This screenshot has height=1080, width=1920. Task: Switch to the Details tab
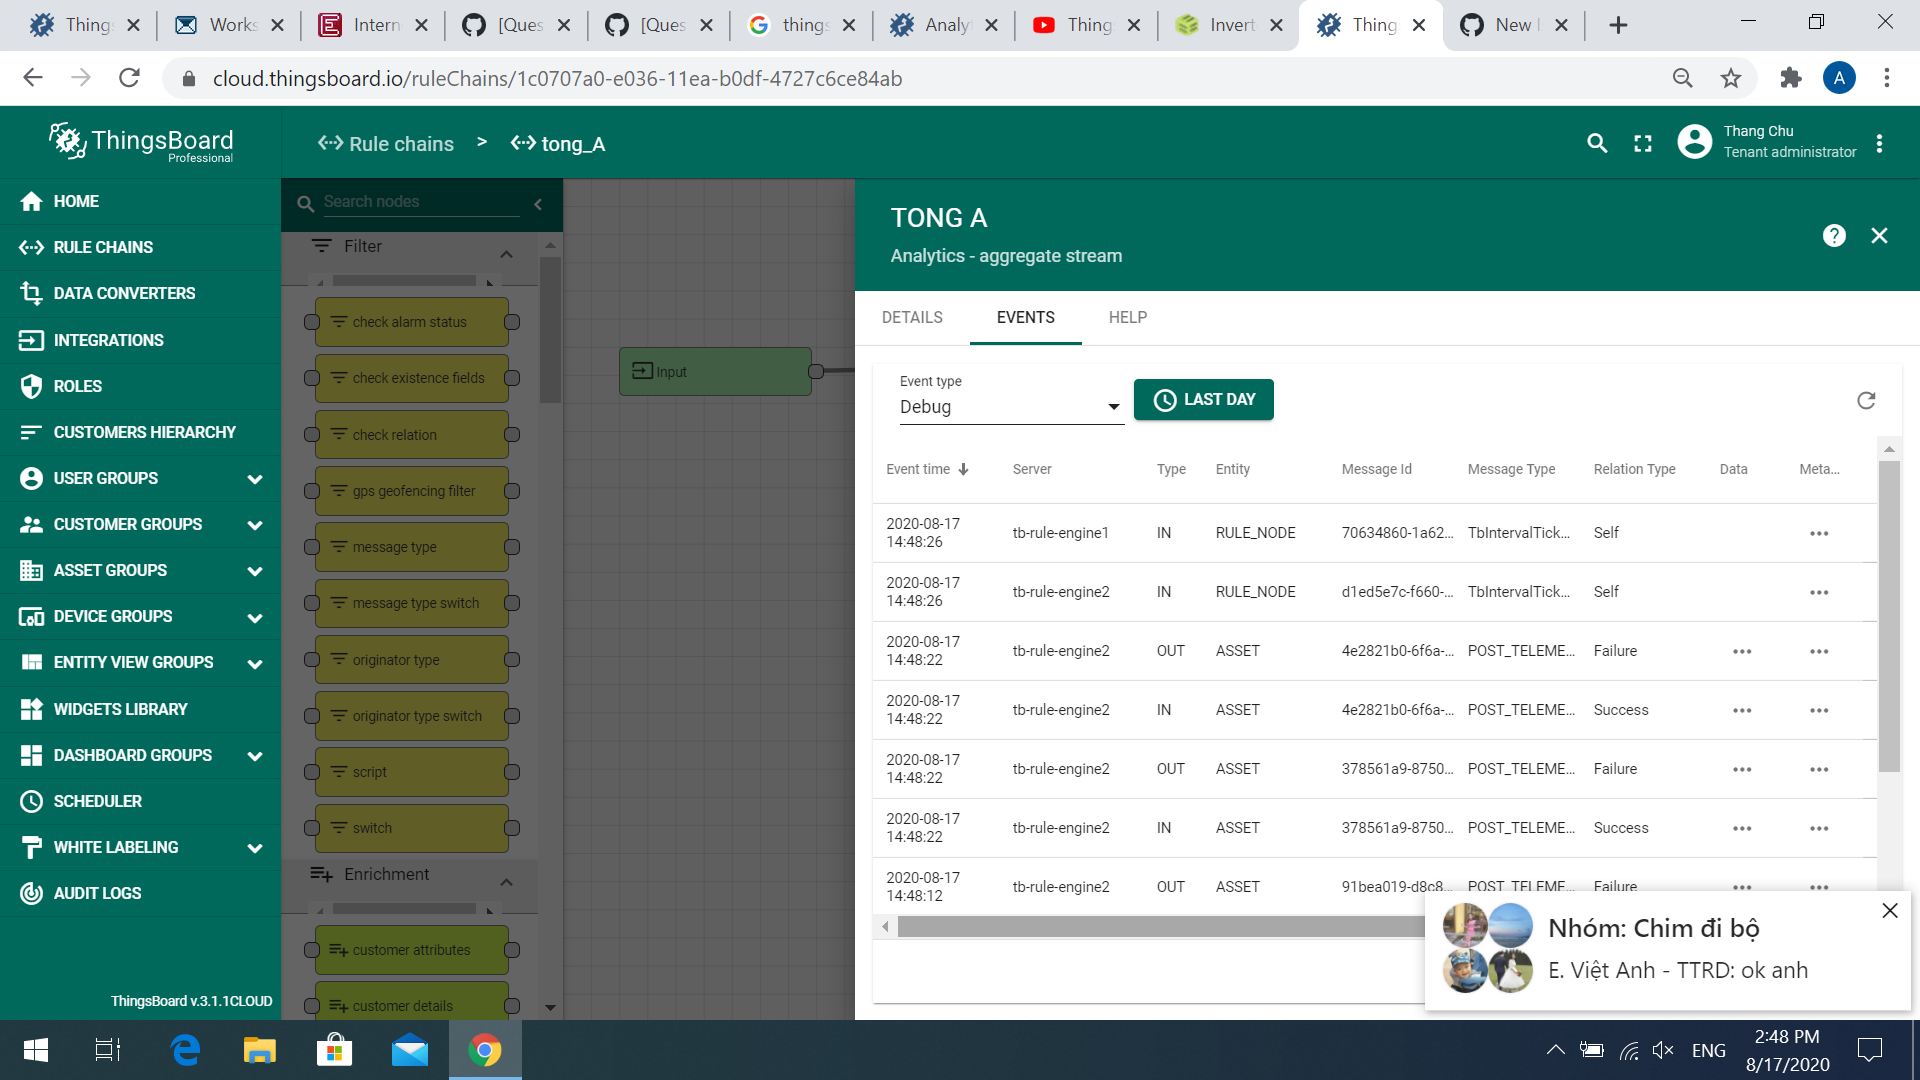pos(912,317)
